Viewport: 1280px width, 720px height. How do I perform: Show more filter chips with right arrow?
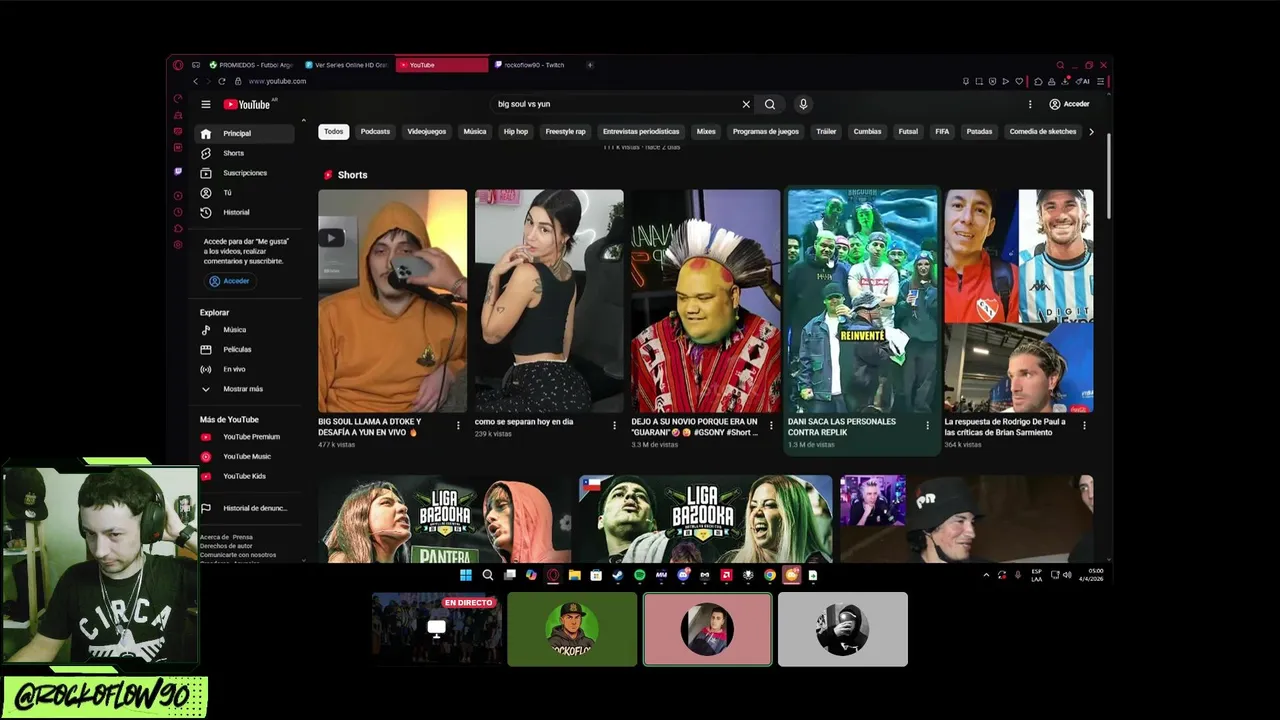pos(1091,131)
